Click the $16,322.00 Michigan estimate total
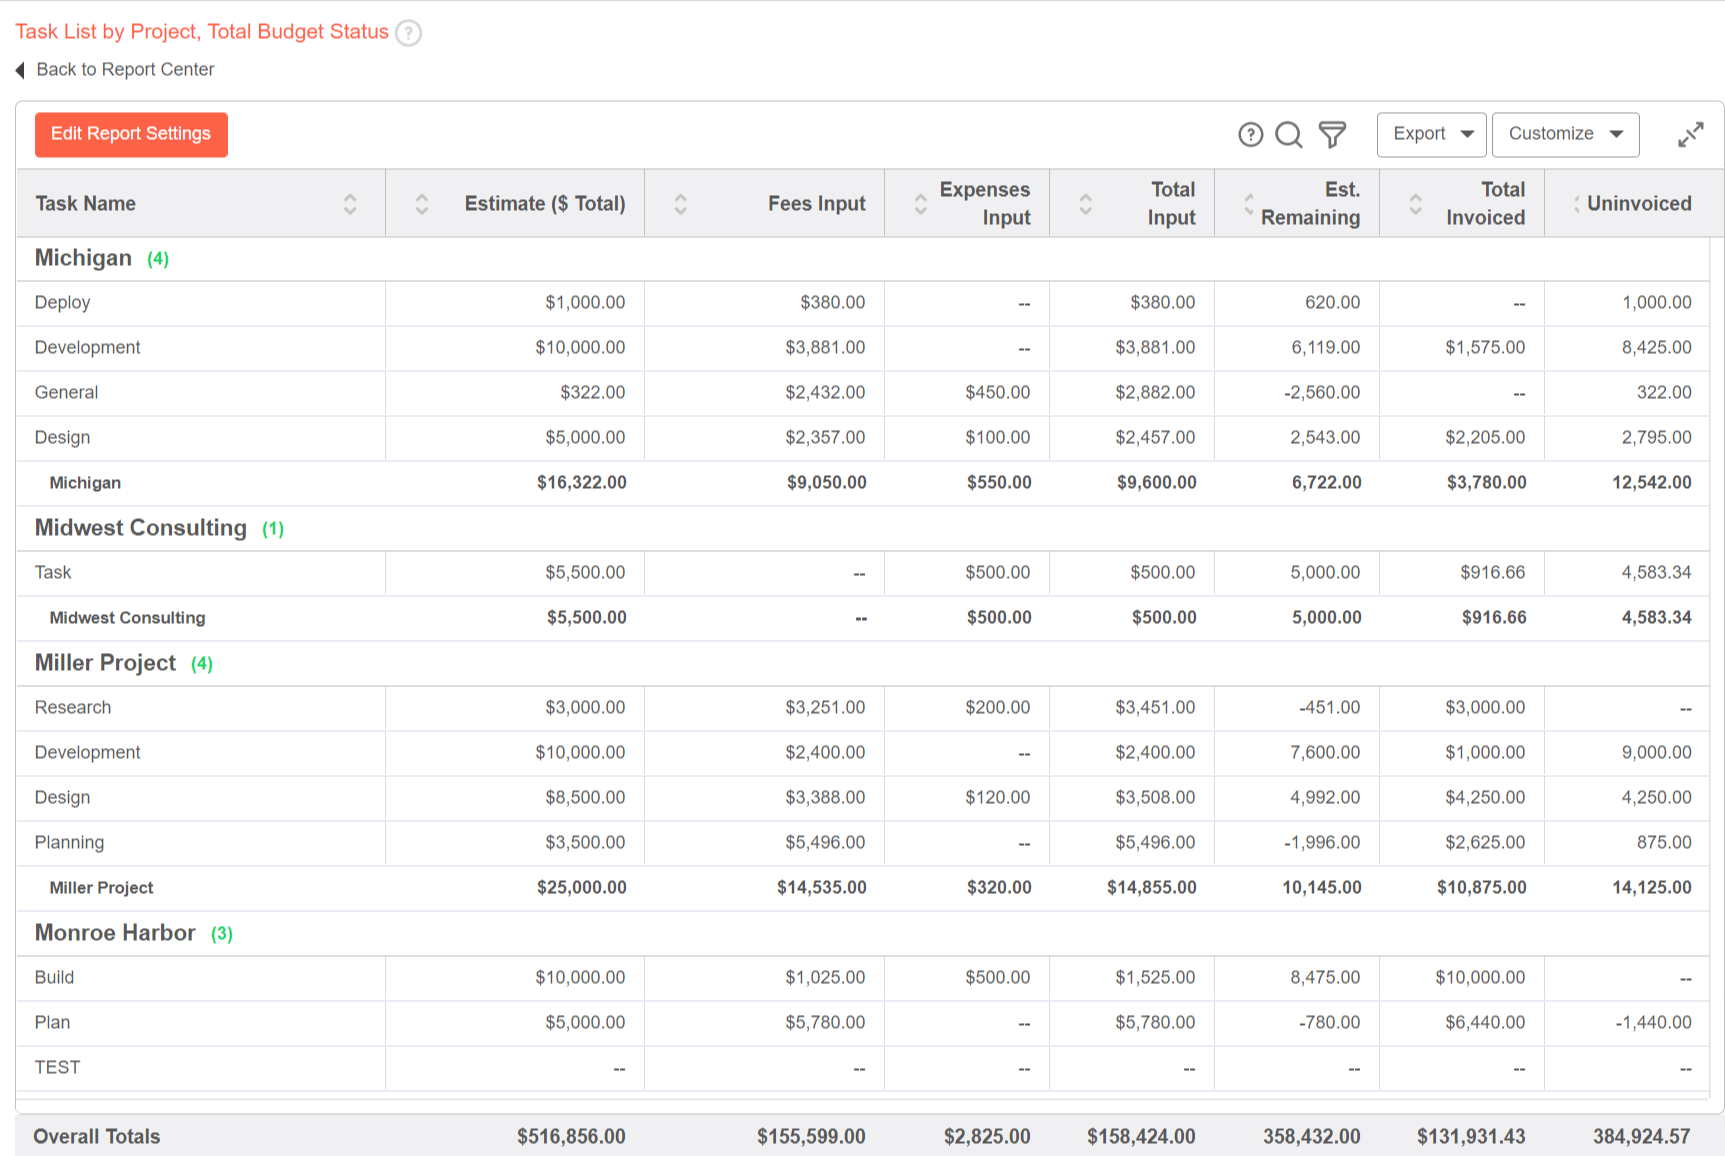 coord(581,483)
